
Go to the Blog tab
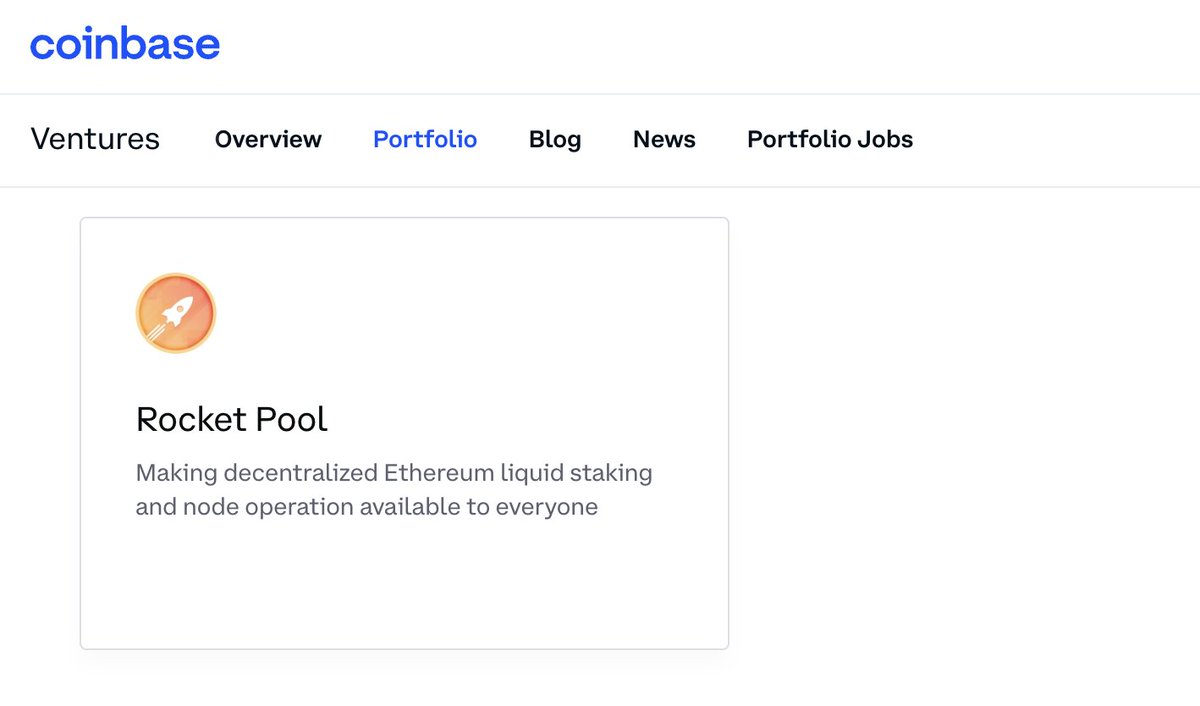[x=555, y=140]
